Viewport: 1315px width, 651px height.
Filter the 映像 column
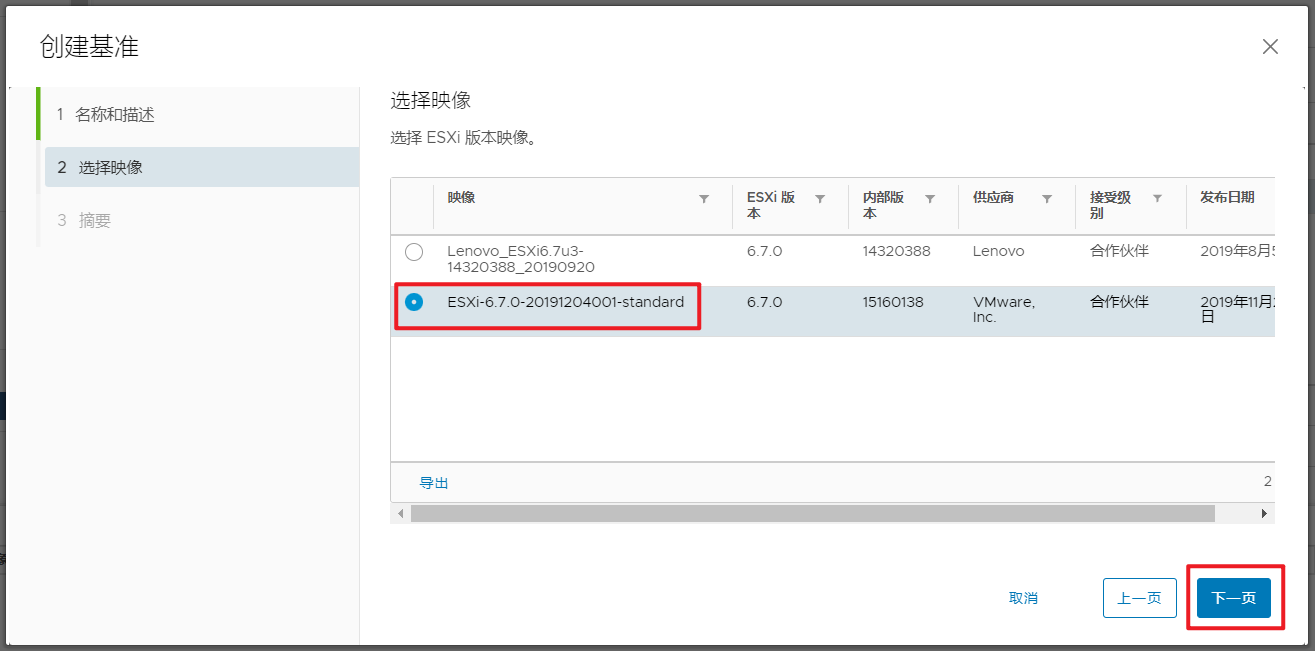point(704,199)
